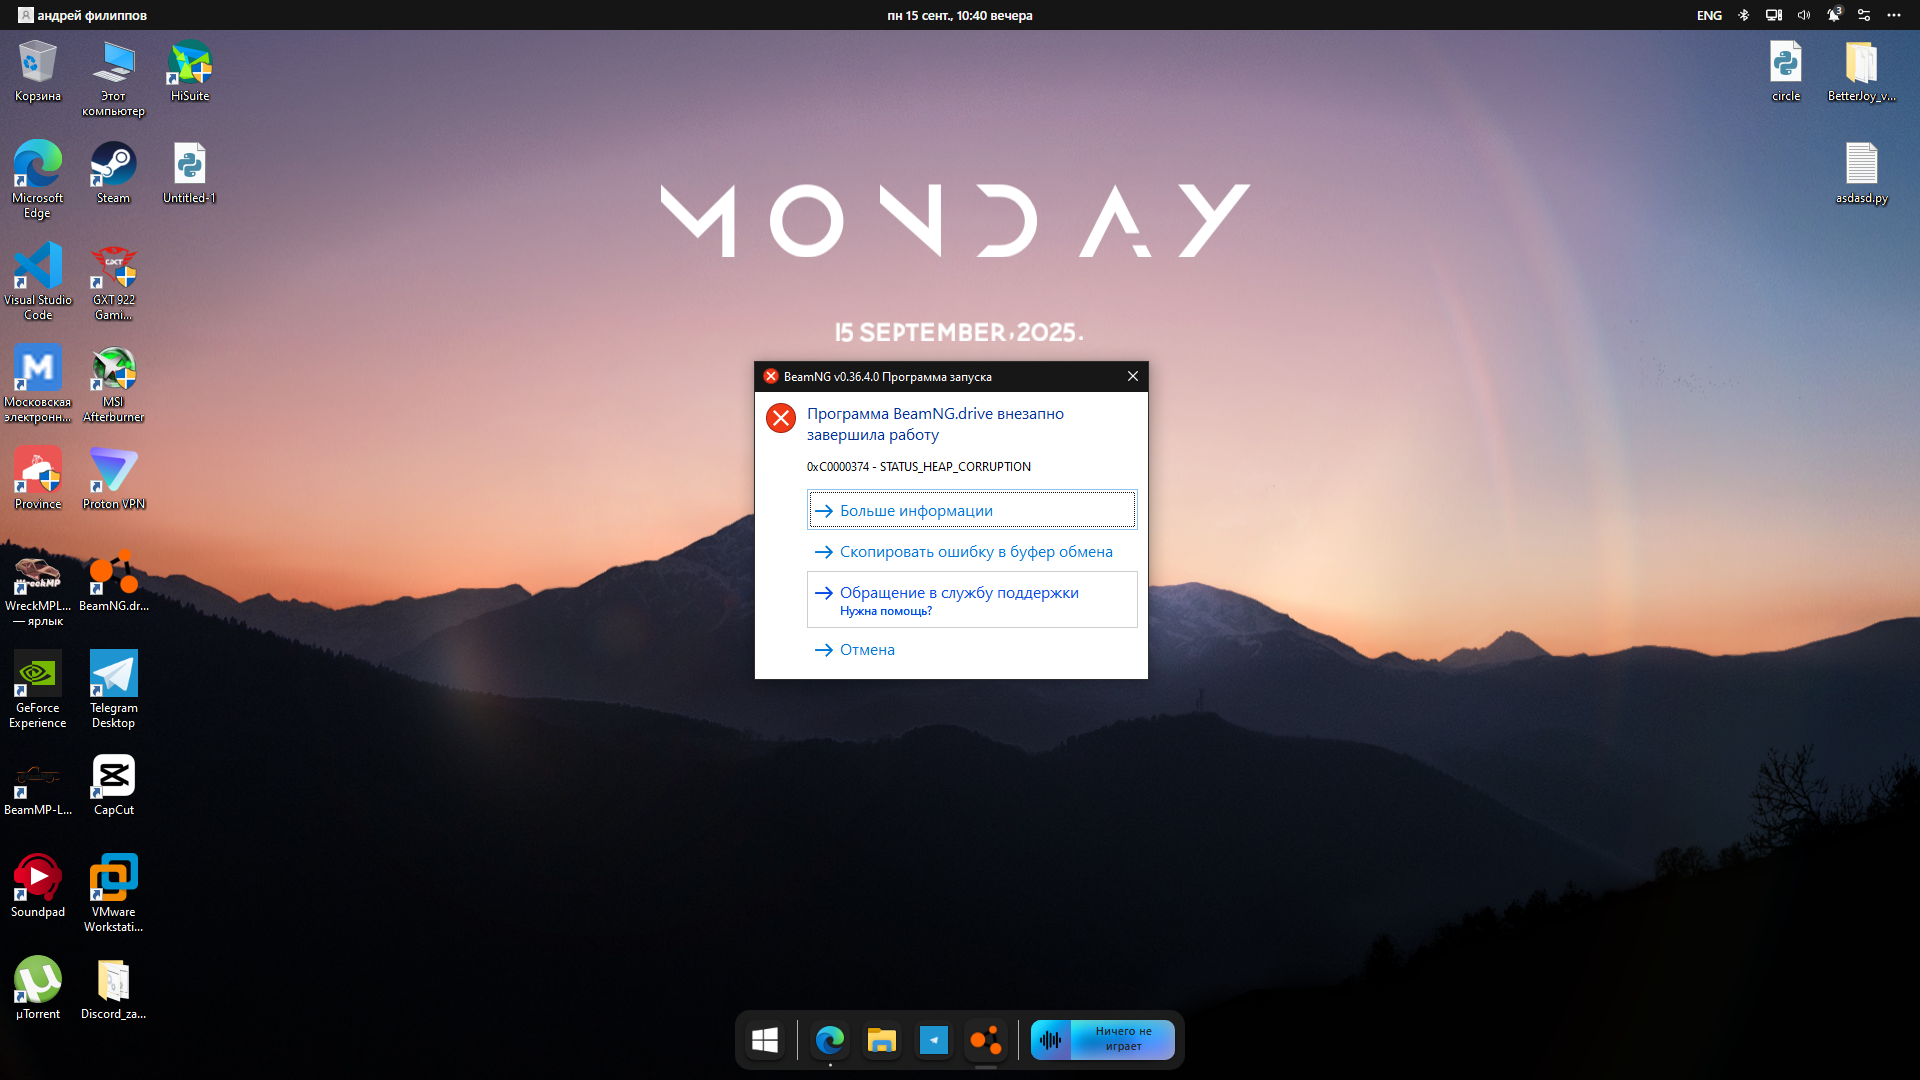Screen dimensions: 1920x1080
Task: Click the 'Ничего не играет' media widget
Action: pos(1103,1040)
